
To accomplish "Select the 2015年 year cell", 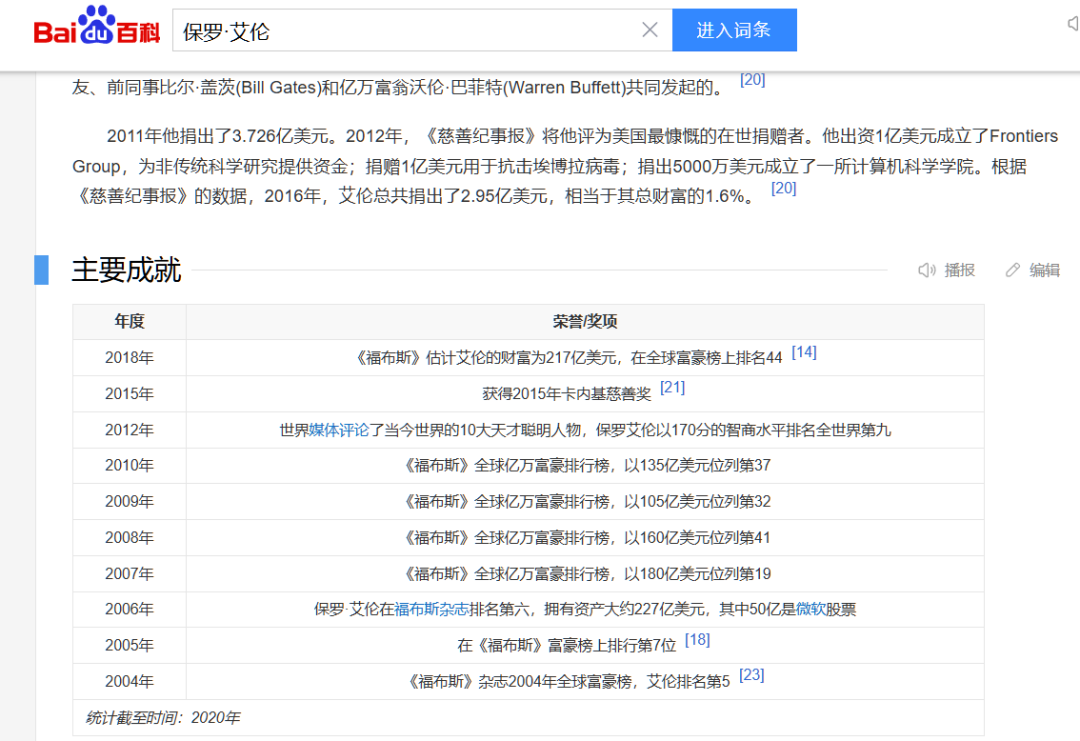I will [x=129, y=394].
